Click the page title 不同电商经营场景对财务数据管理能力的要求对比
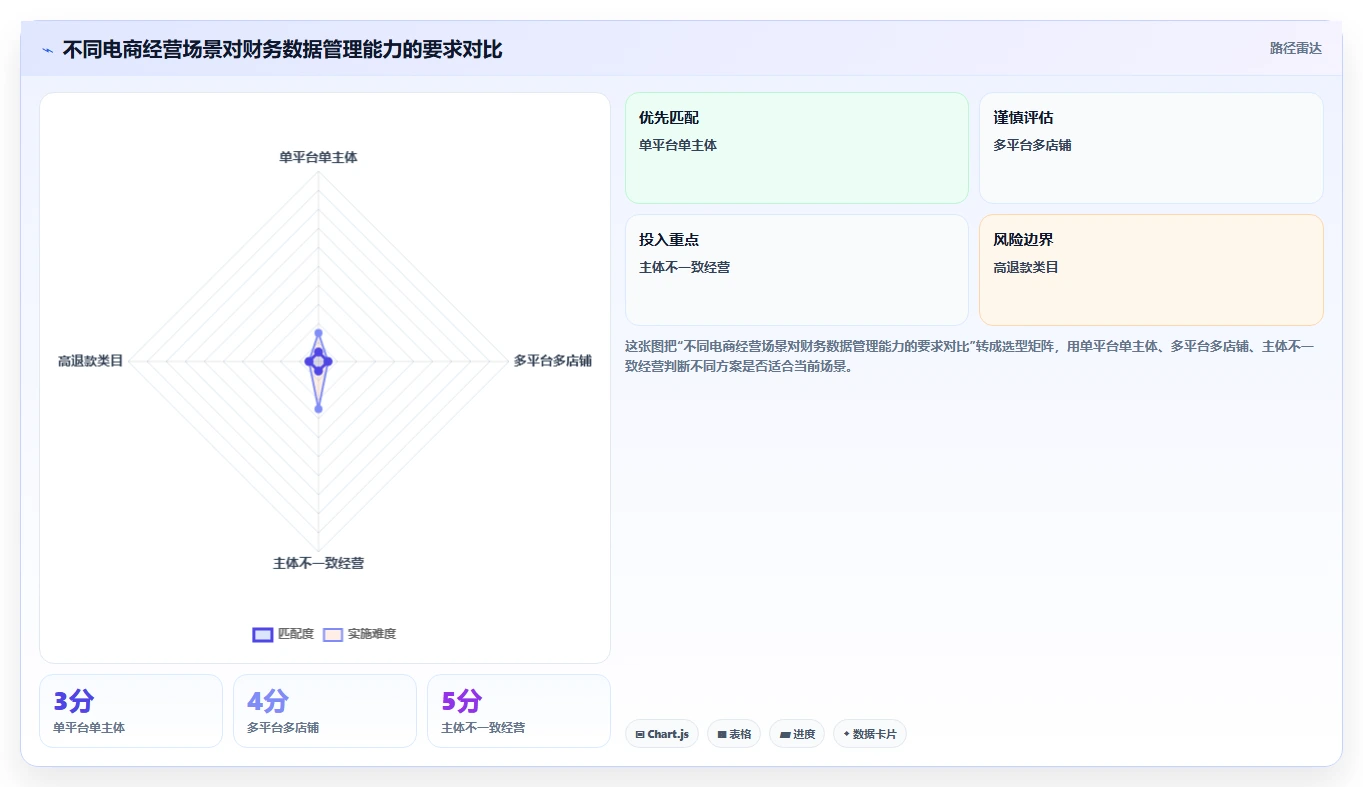This screenshot has height=787, width=1363. coord(283,49)
